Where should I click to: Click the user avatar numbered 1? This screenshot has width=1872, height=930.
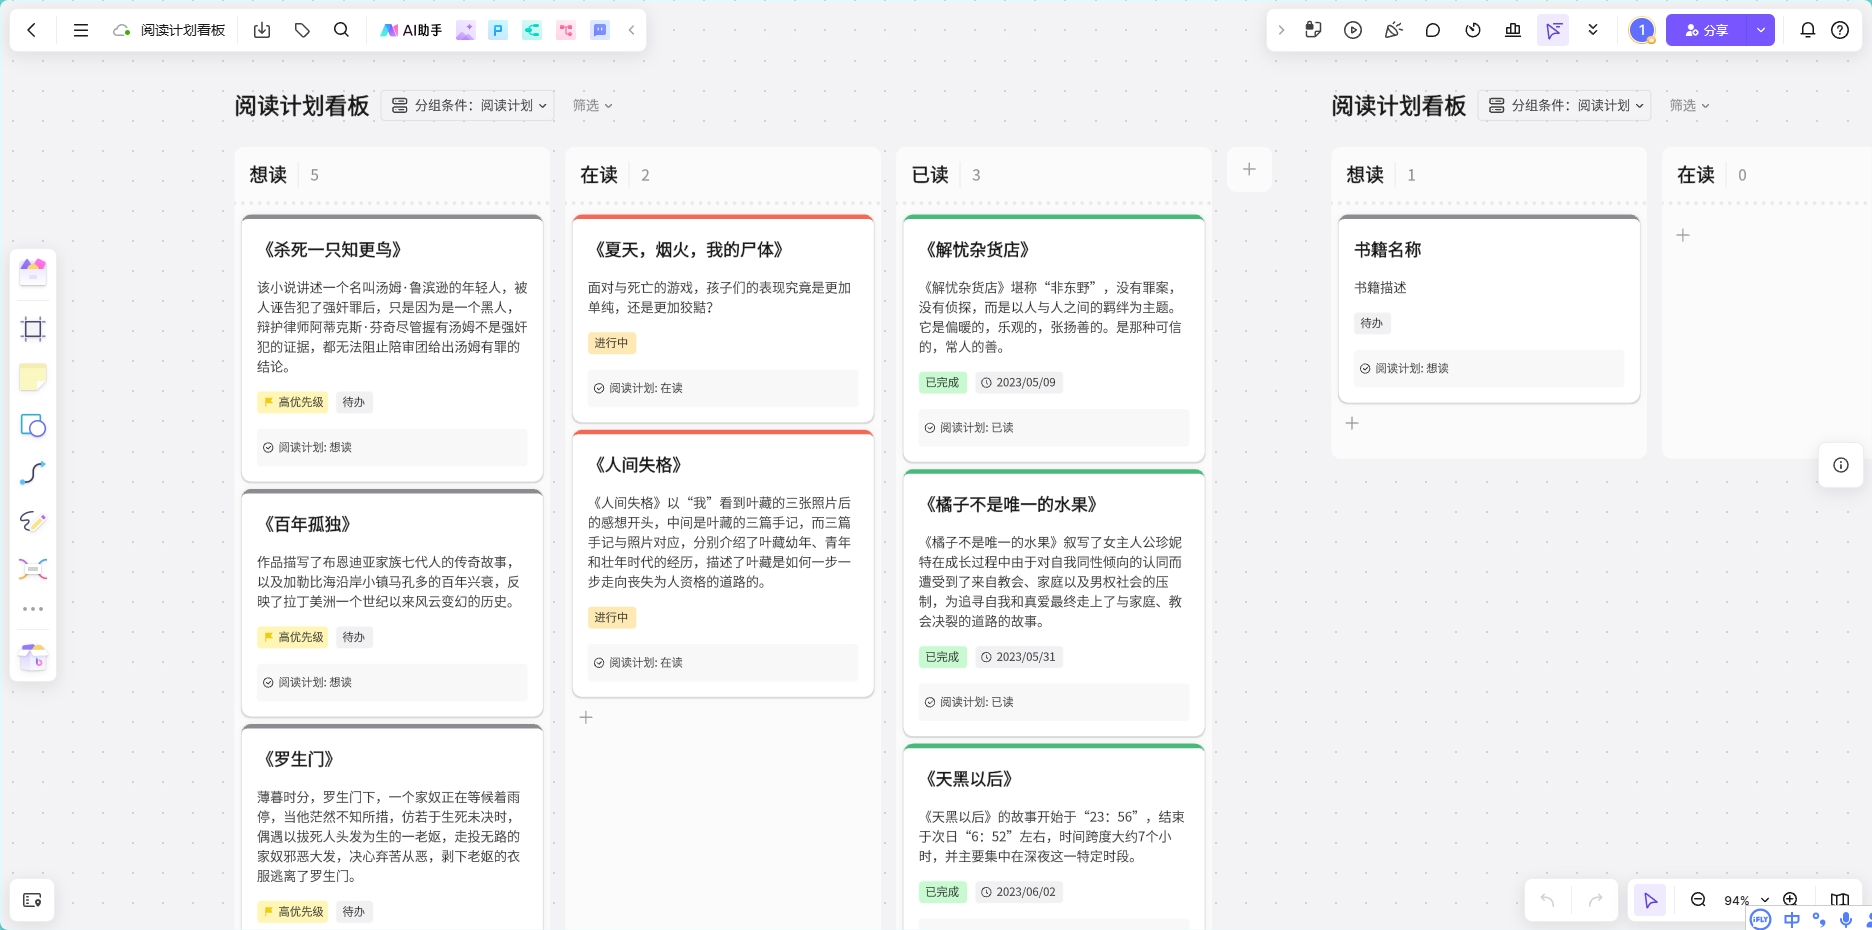coord(1641,30)
